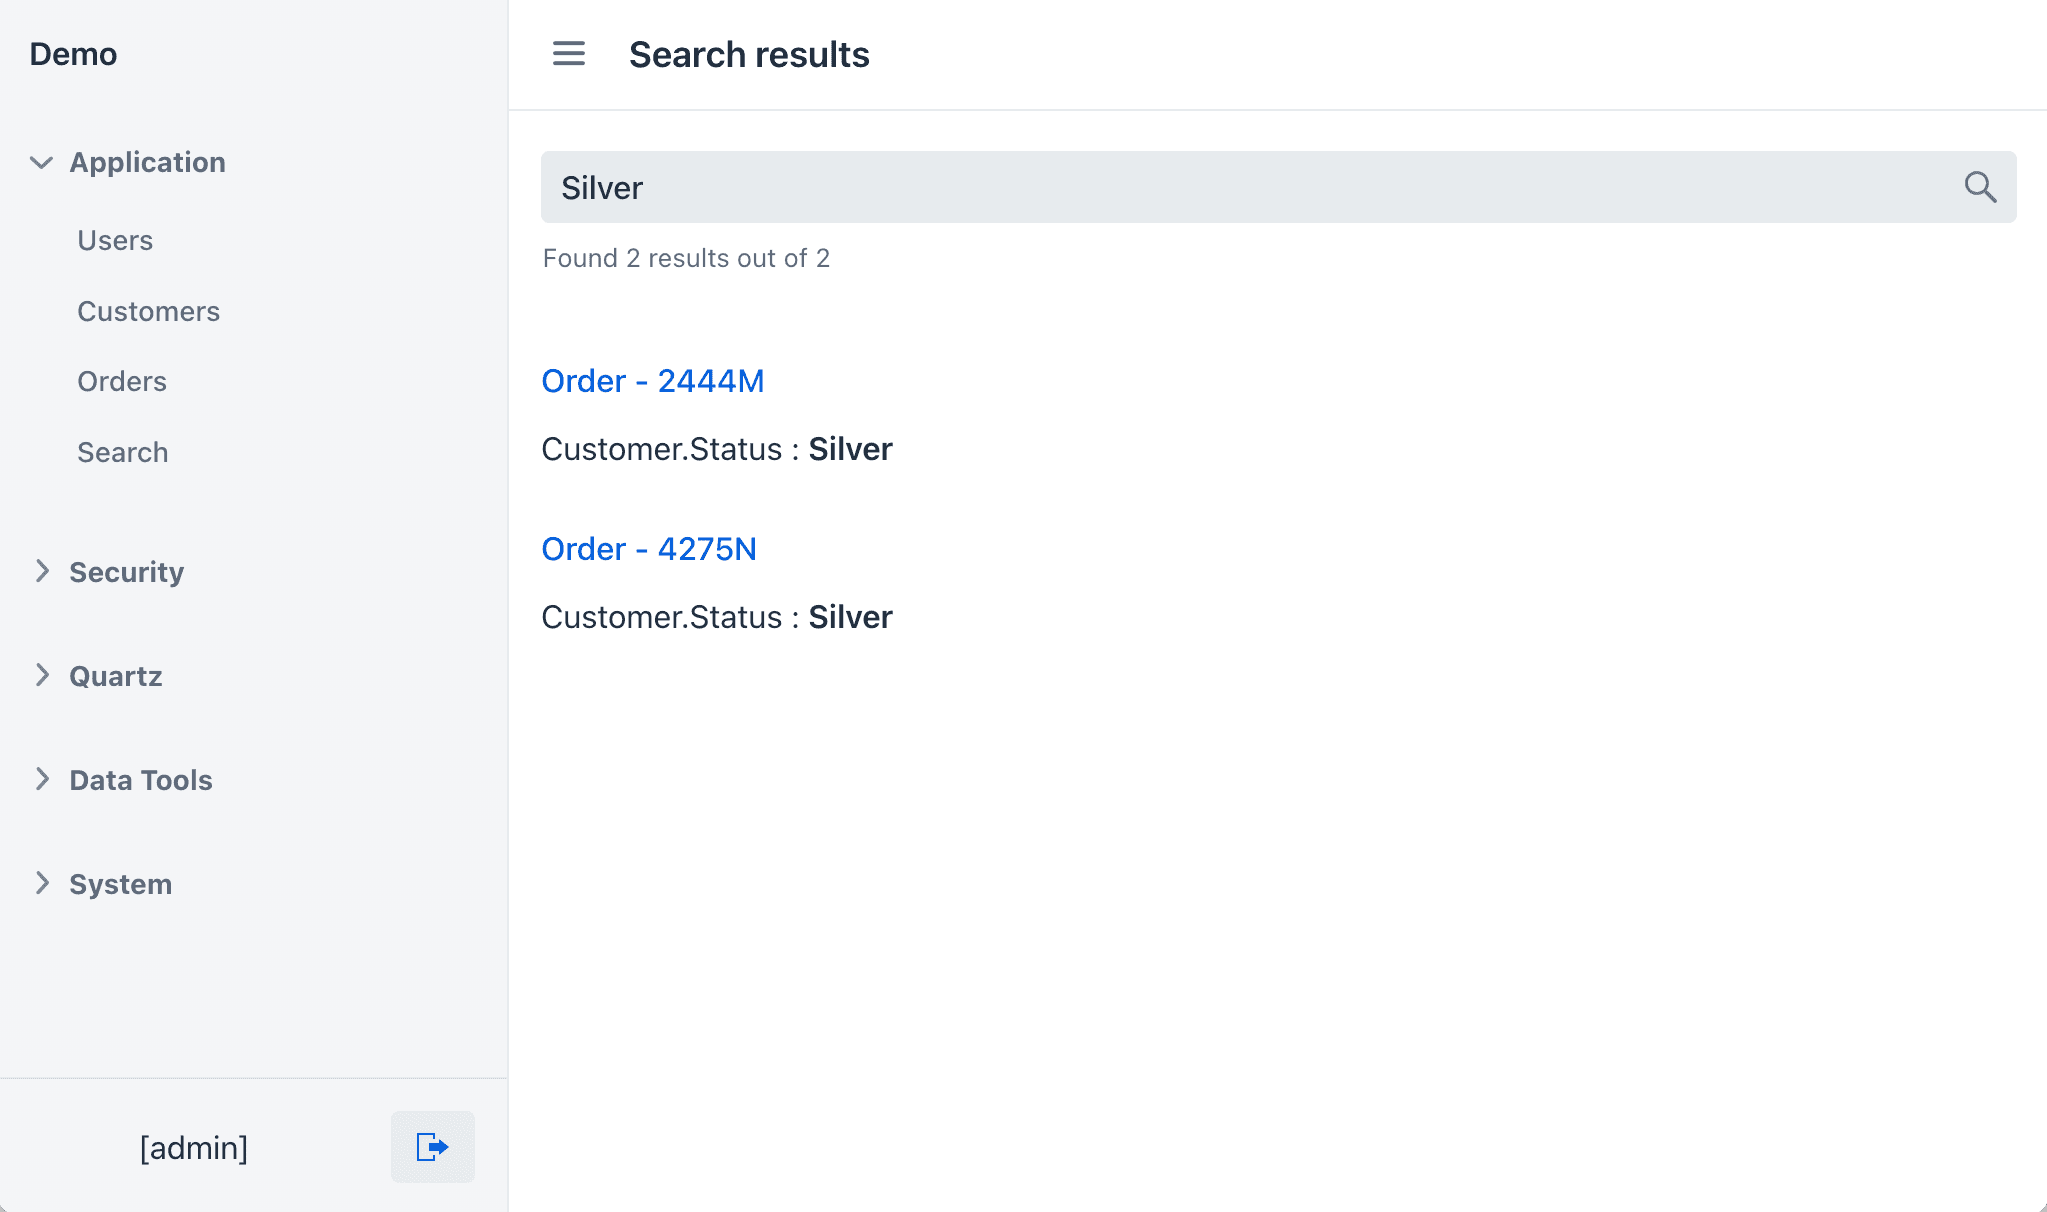Expand the System section chevron
Image resolution: width=2047 pixels, height=1212 pixels.
[x=42, y=883]
